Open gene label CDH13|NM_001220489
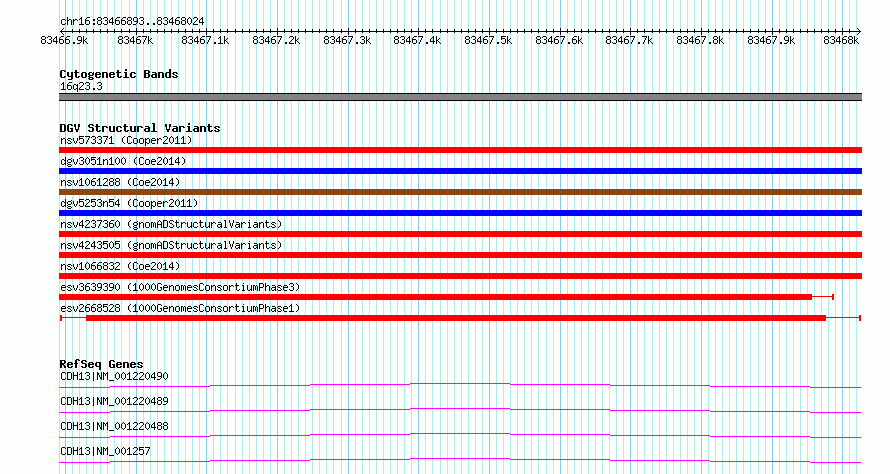The image size is (890, 474). 114,401
